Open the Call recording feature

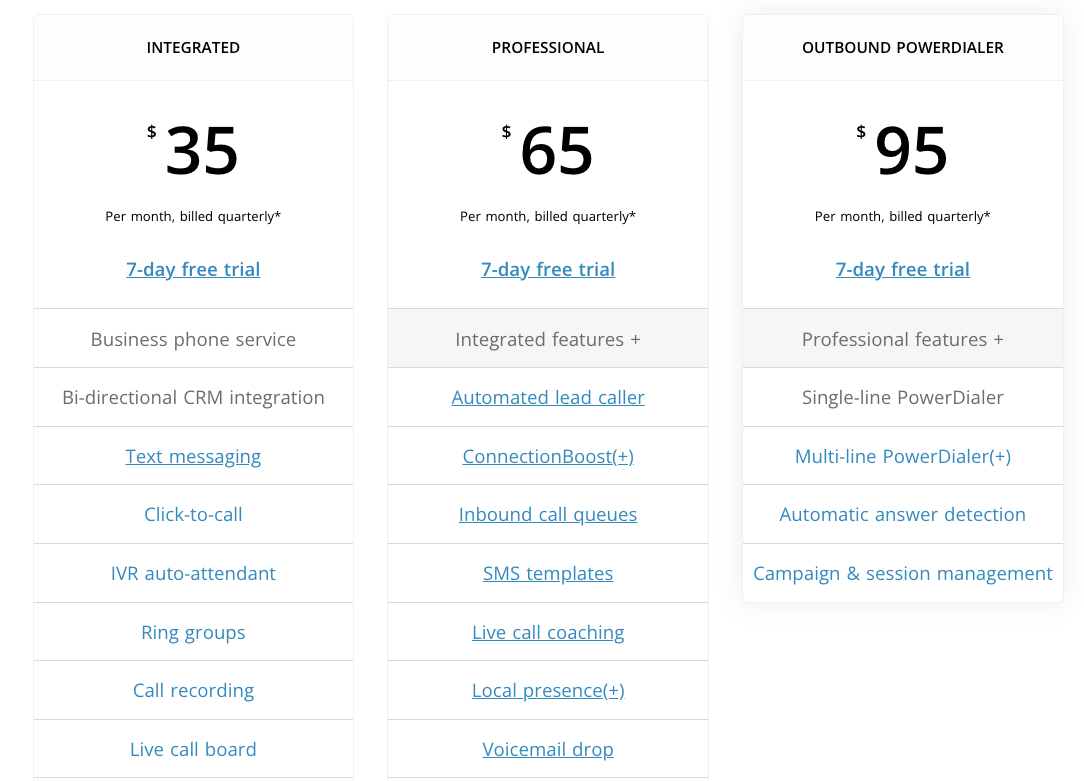(x=193, y=690)
